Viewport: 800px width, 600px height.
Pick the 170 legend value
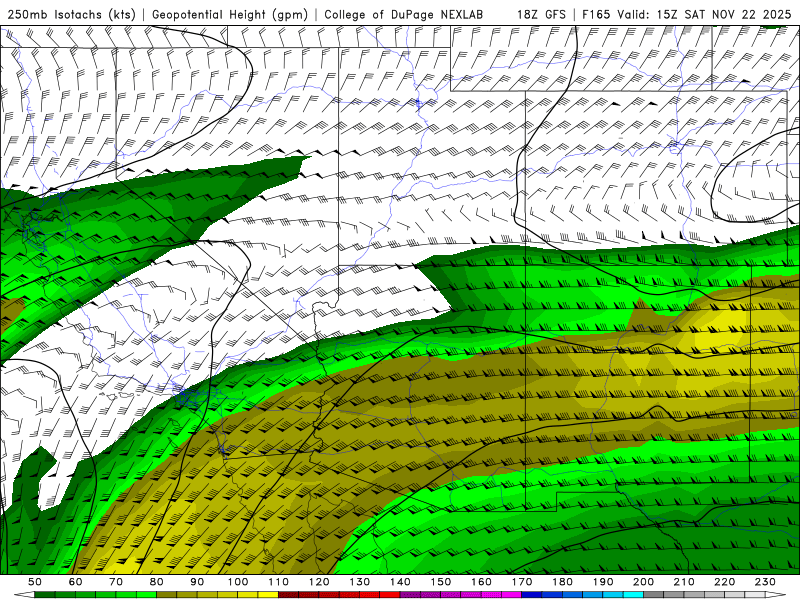click(522, 582)
